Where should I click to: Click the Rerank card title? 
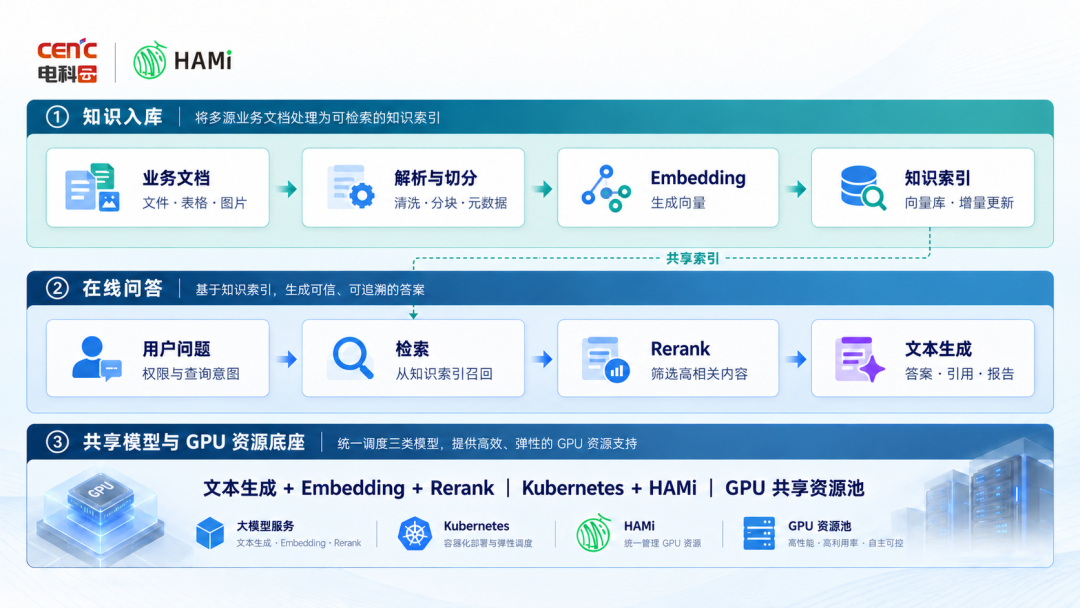click(680, 349)
